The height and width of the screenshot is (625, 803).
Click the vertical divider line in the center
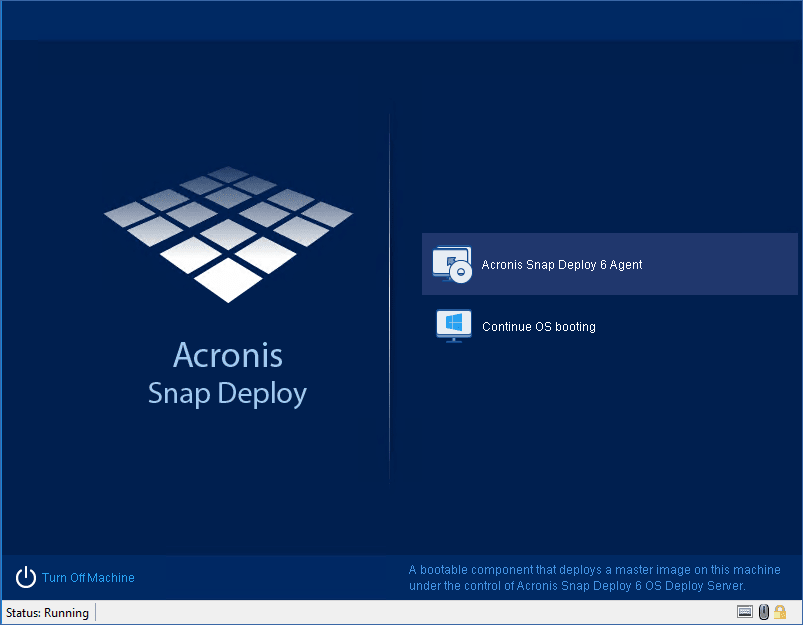coord(389,300)
